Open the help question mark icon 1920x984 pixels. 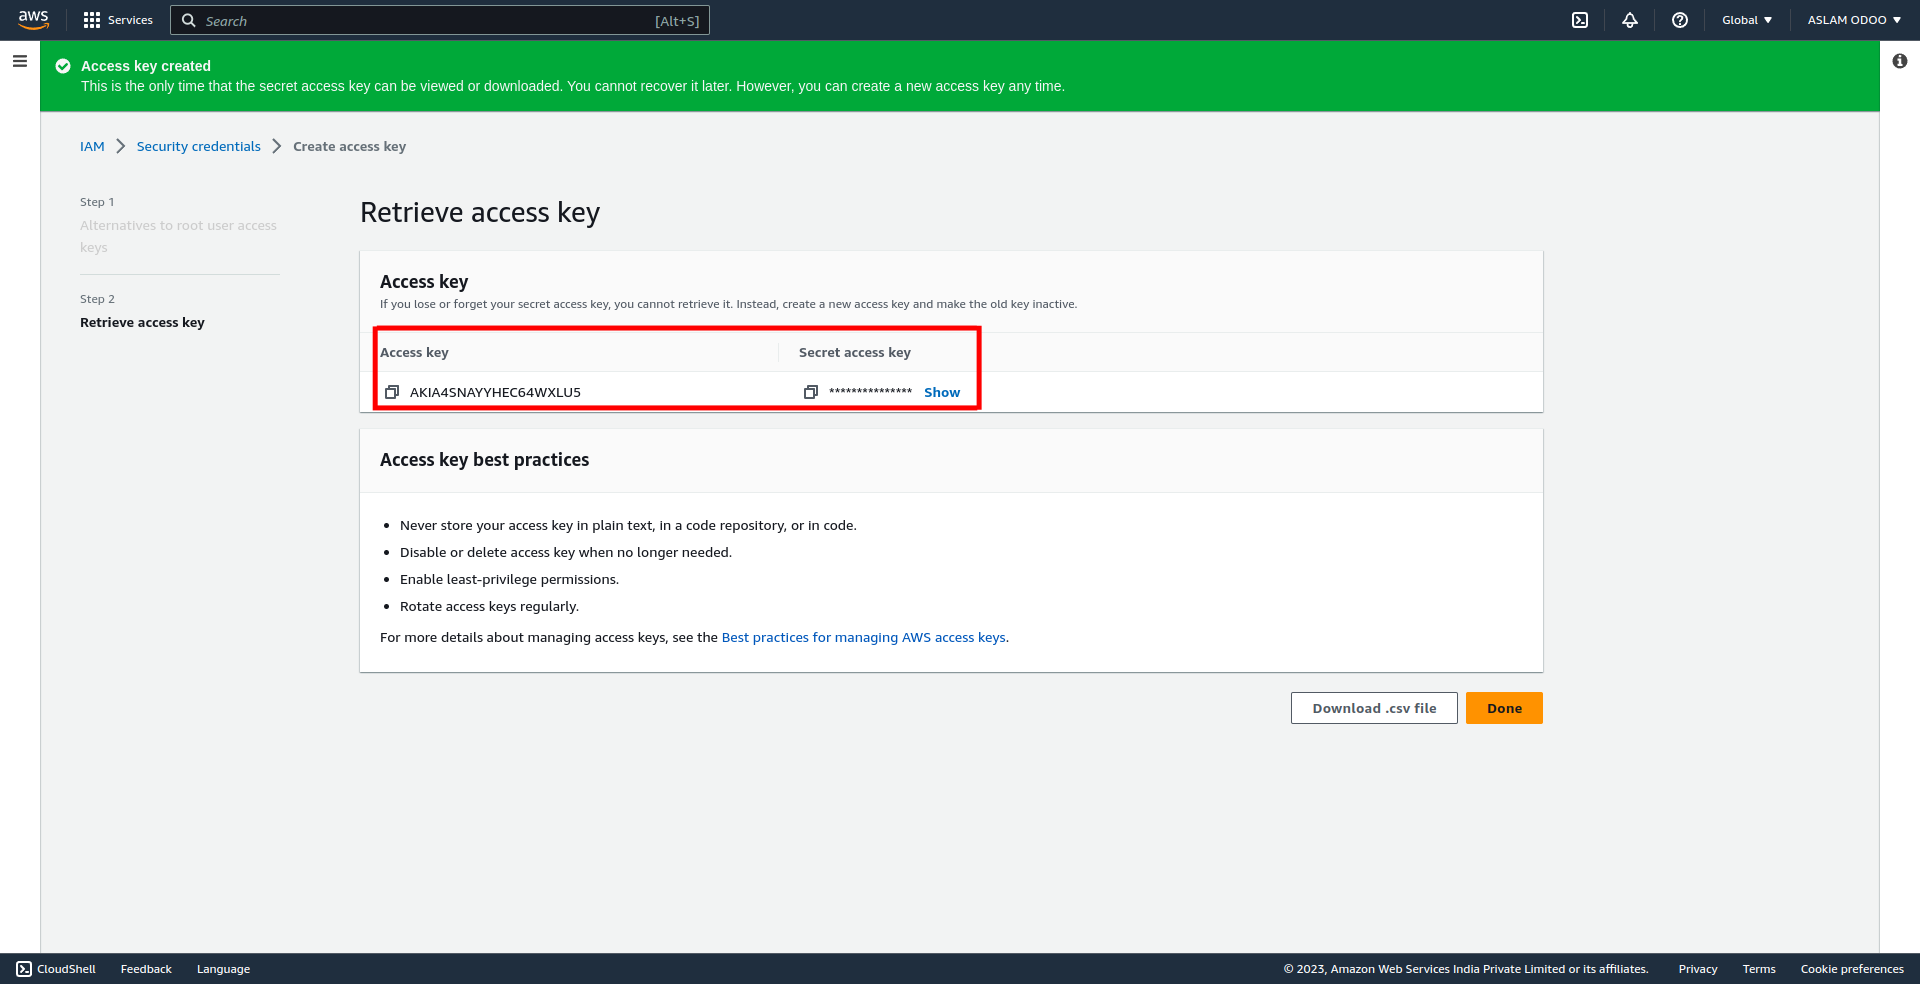pyautogui.click(x=1680, y=20)
